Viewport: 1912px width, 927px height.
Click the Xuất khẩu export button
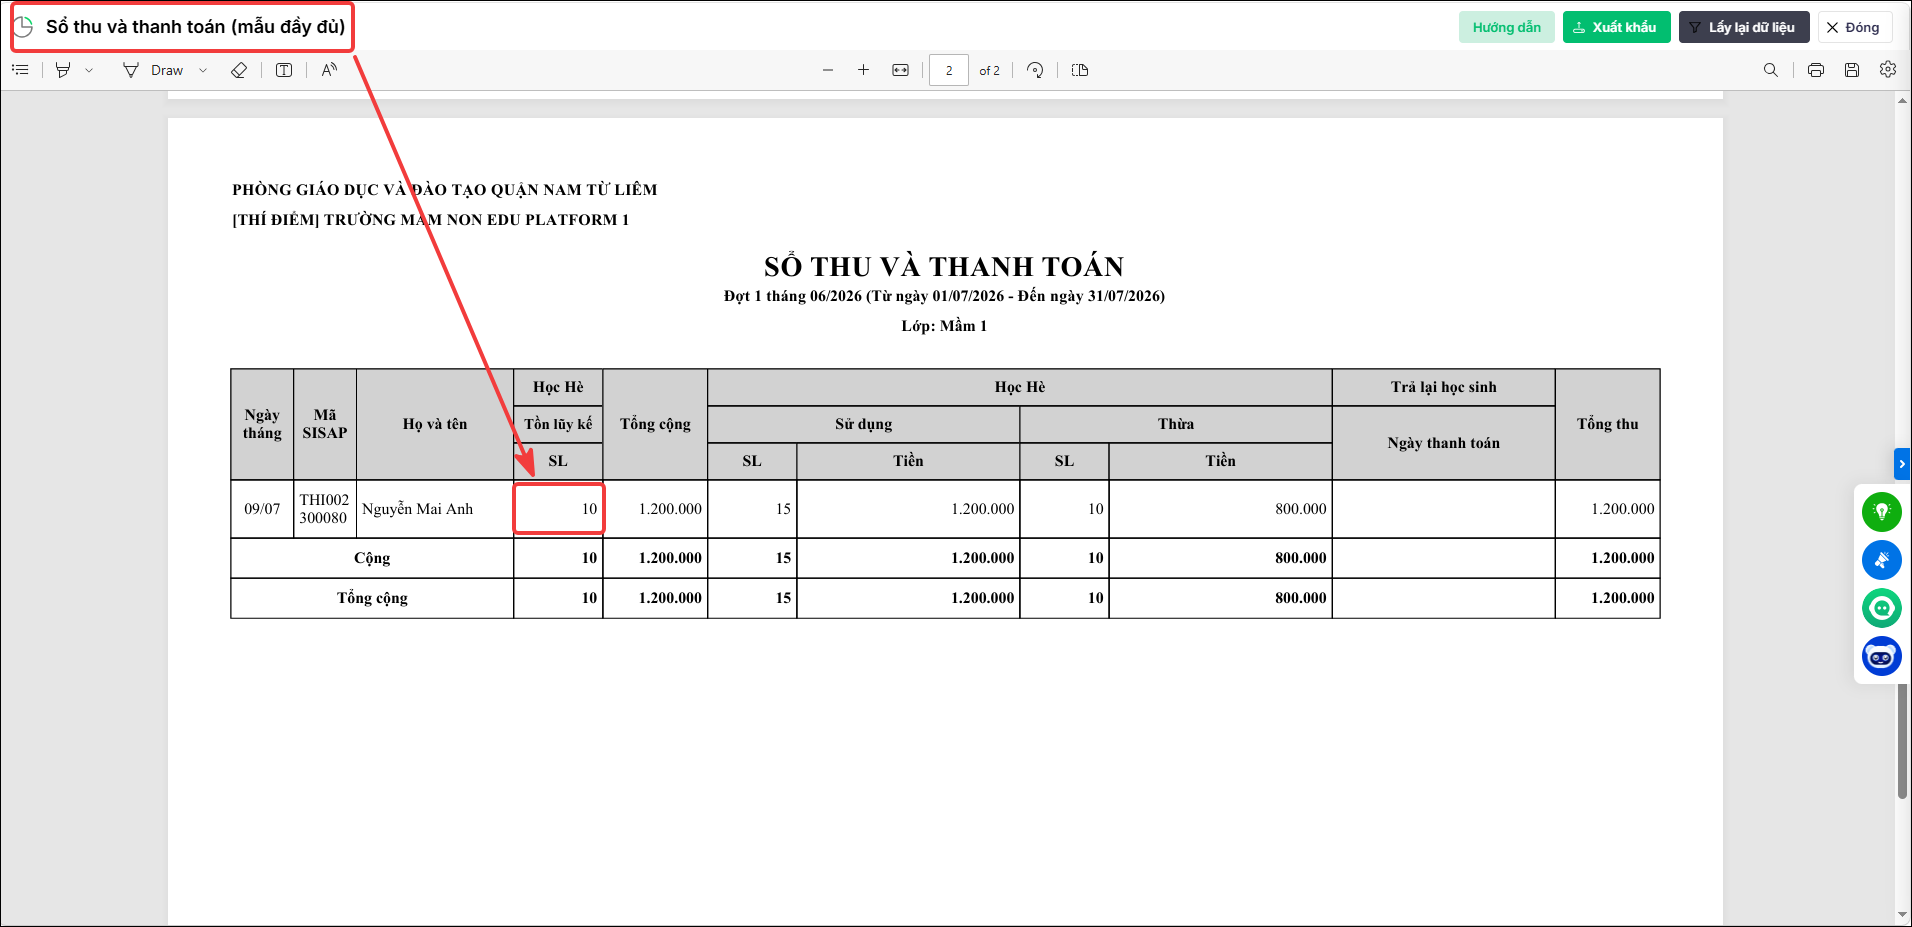[1616, 27]
